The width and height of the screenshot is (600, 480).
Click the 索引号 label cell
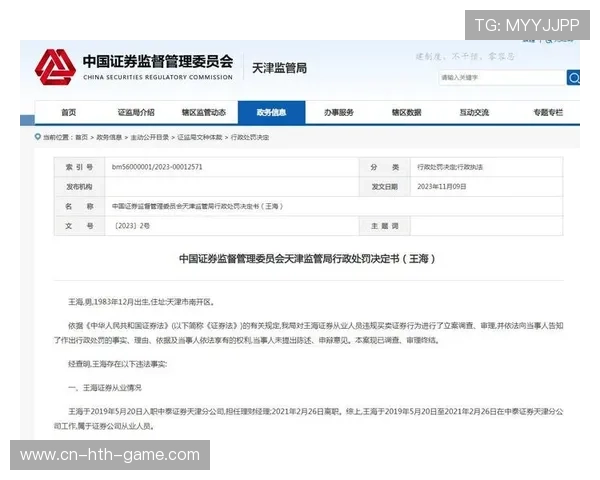pyautogui.click(x=79, y=167)
